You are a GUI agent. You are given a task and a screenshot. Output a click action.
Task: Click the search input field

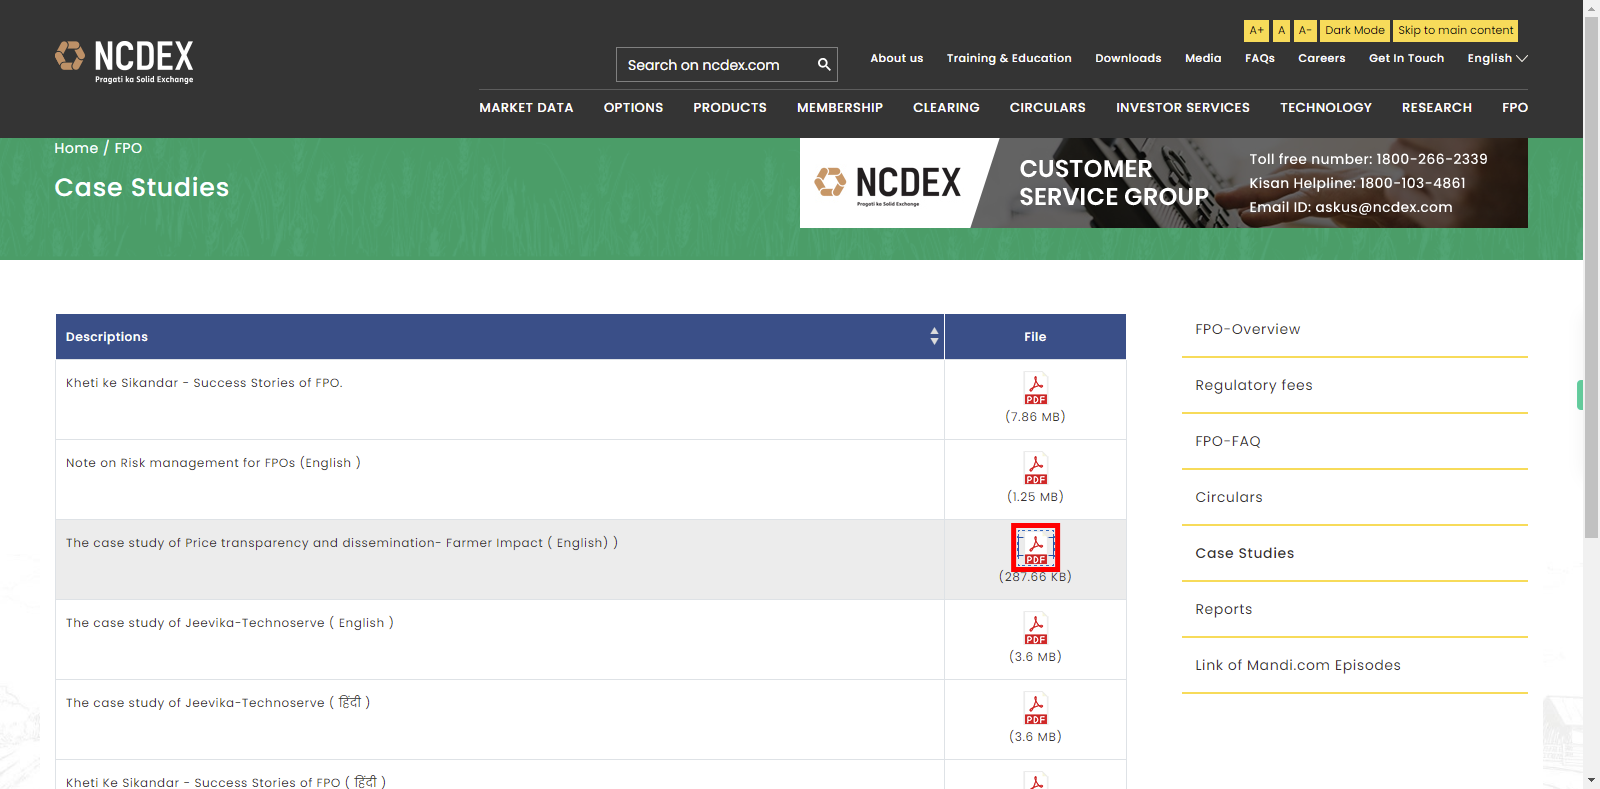715,65
